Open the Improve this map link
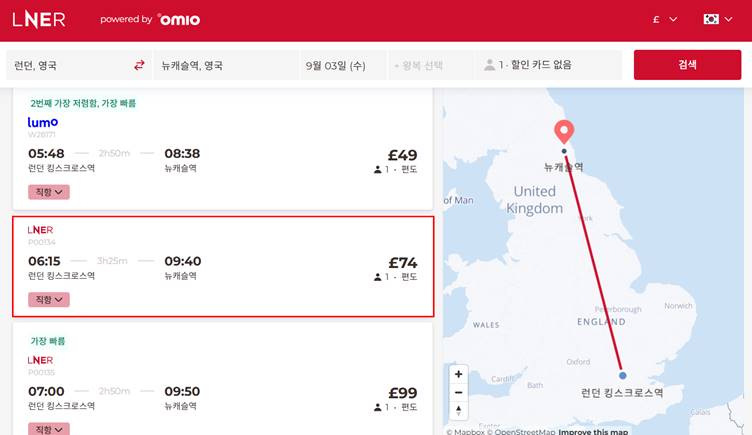 [x=593, y=432]
